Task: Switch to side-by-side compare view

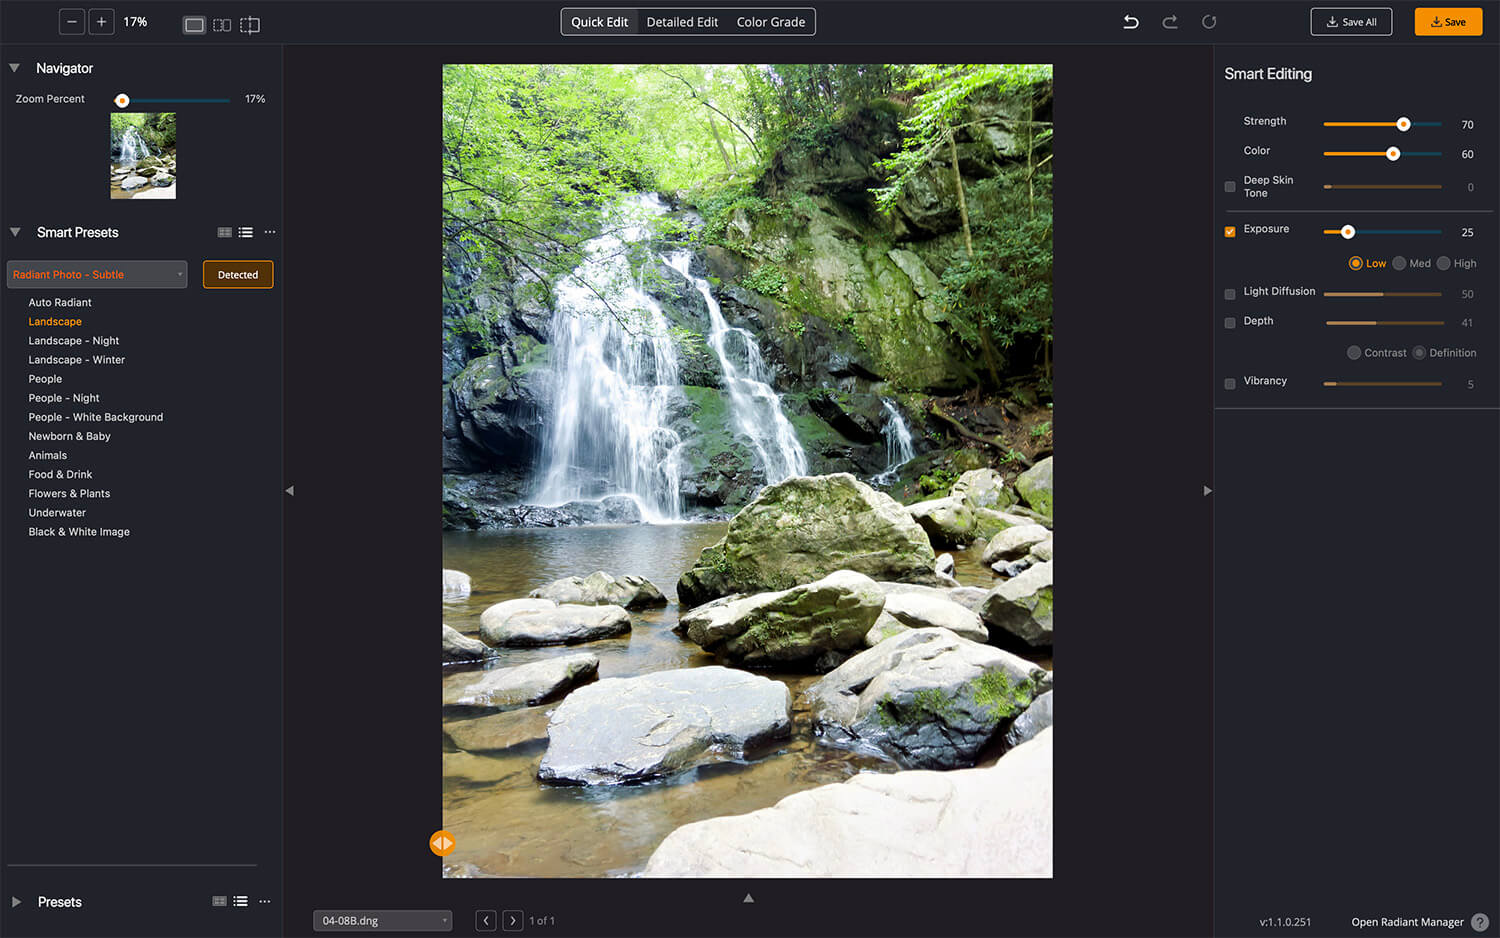Action: pos(222,25)
